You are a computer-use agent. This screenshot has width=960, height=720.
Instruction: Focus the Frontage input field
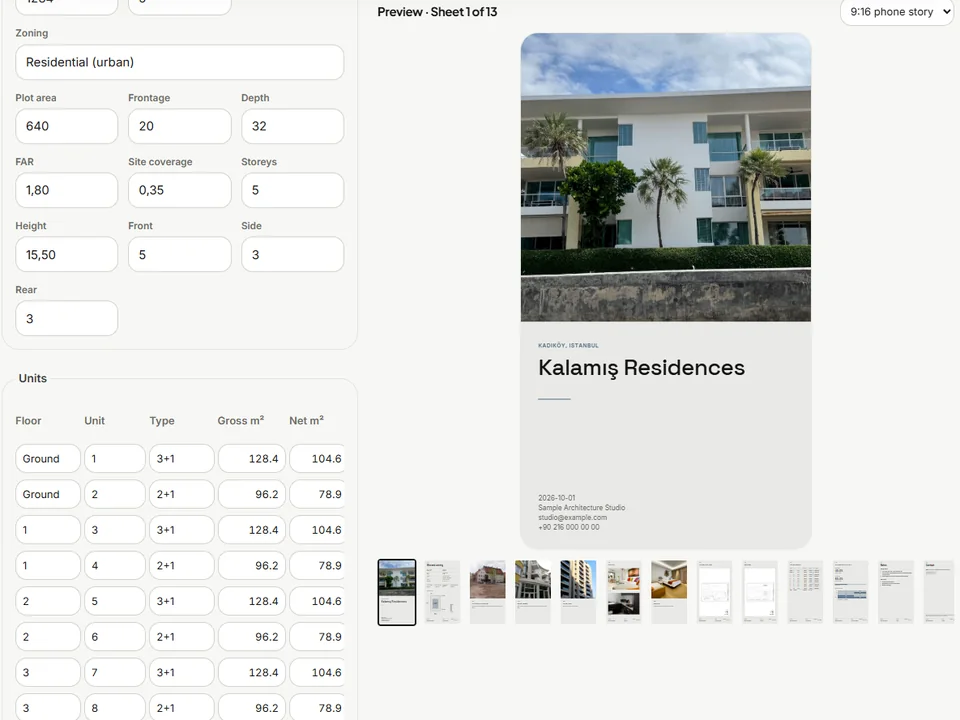pyautogui.click(x=179, y=126)
